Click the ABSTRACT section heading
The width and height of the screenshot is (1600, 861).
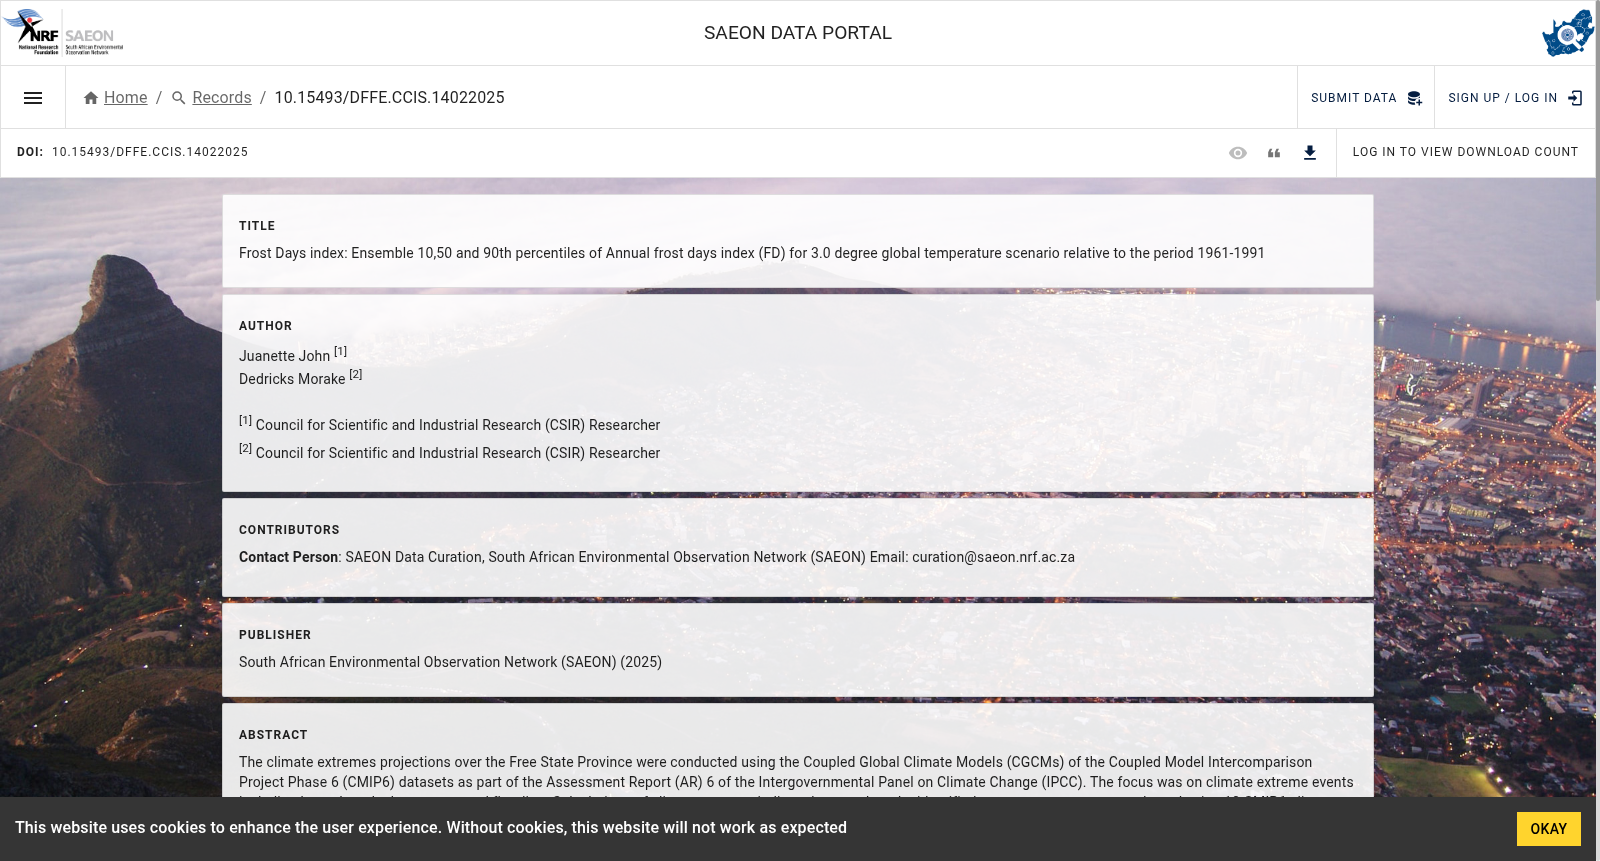pos(273,735)
